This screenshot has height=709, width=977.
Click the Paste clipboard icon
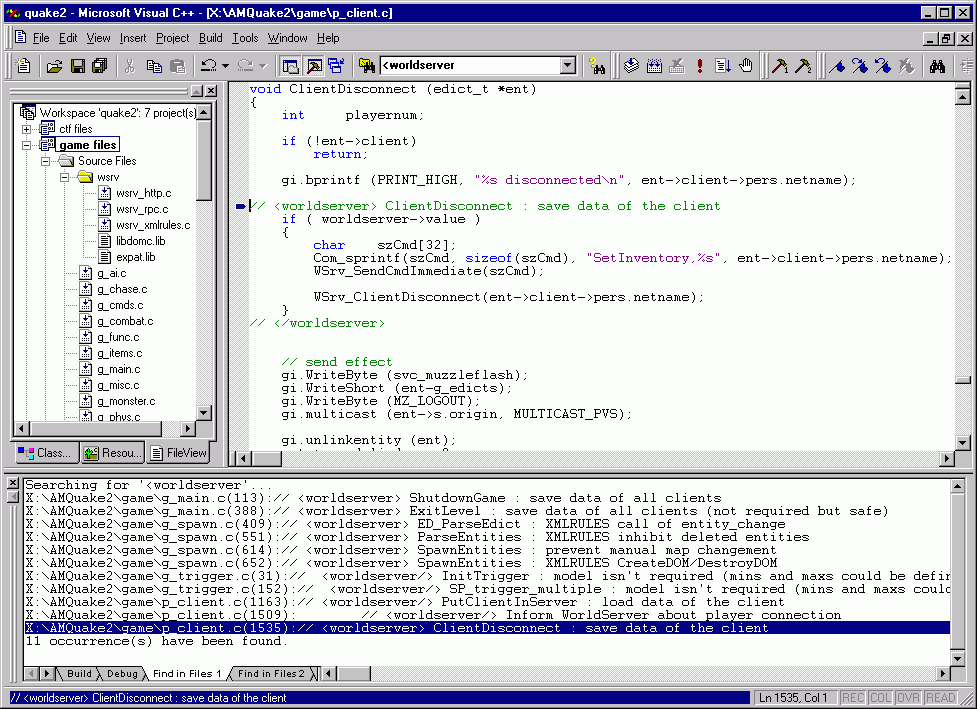178,65
